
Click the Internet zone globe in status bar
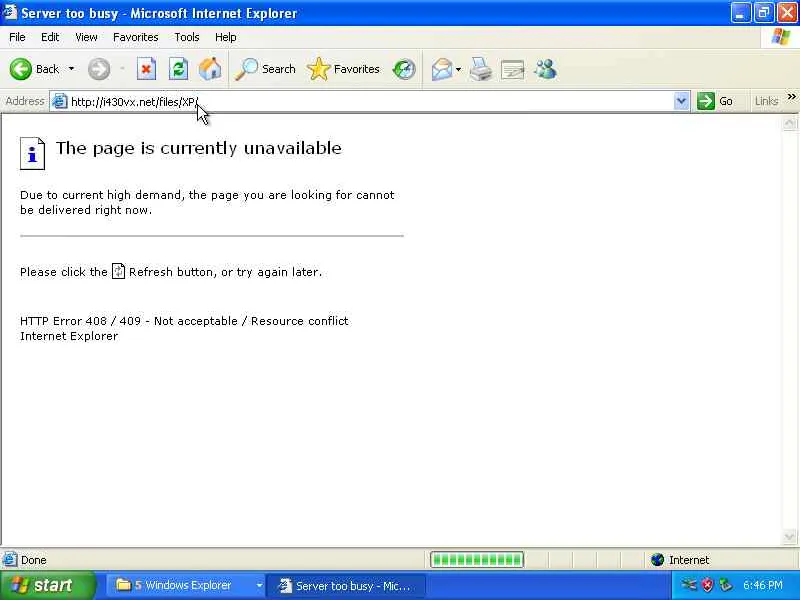tap(658, 560)
